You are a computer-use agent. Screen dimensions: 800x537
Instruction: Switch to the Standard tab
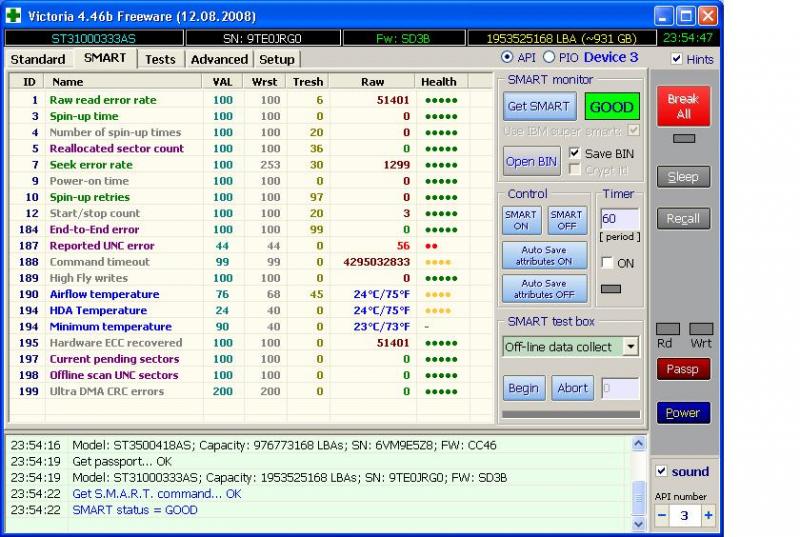click(x=38, y=60)
